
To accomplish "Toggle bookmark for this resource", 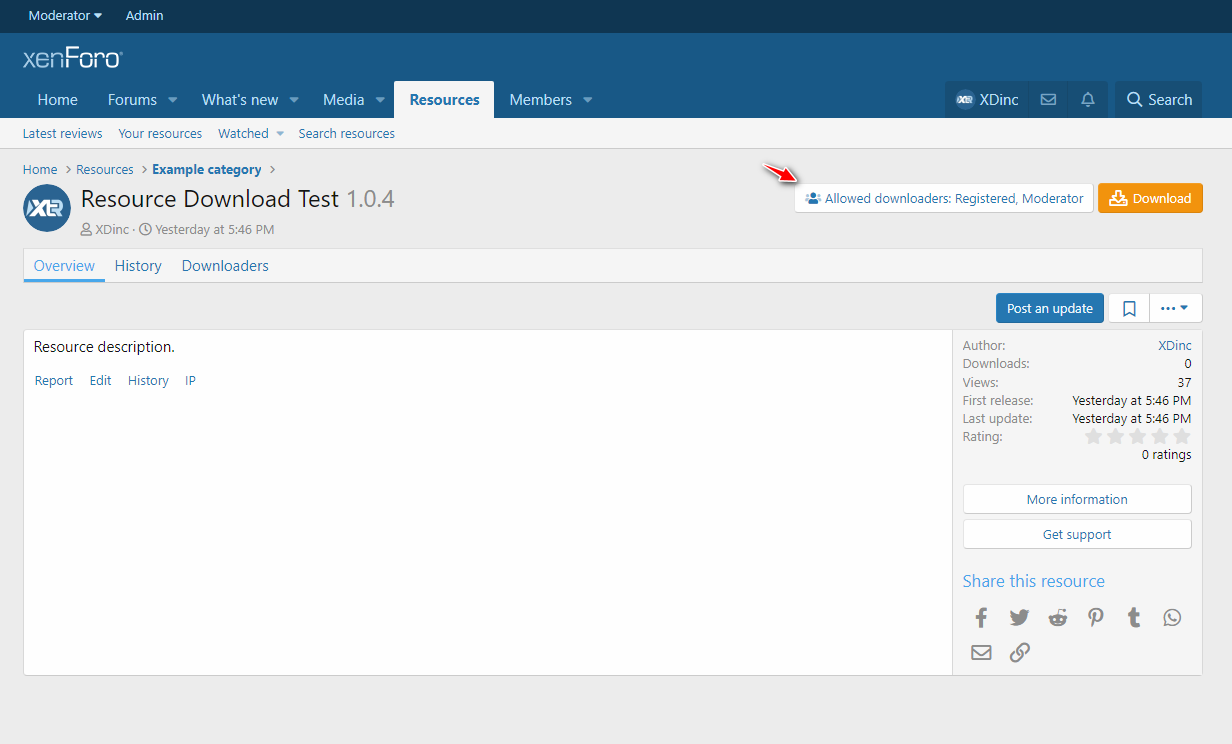I will (1129, 309).
